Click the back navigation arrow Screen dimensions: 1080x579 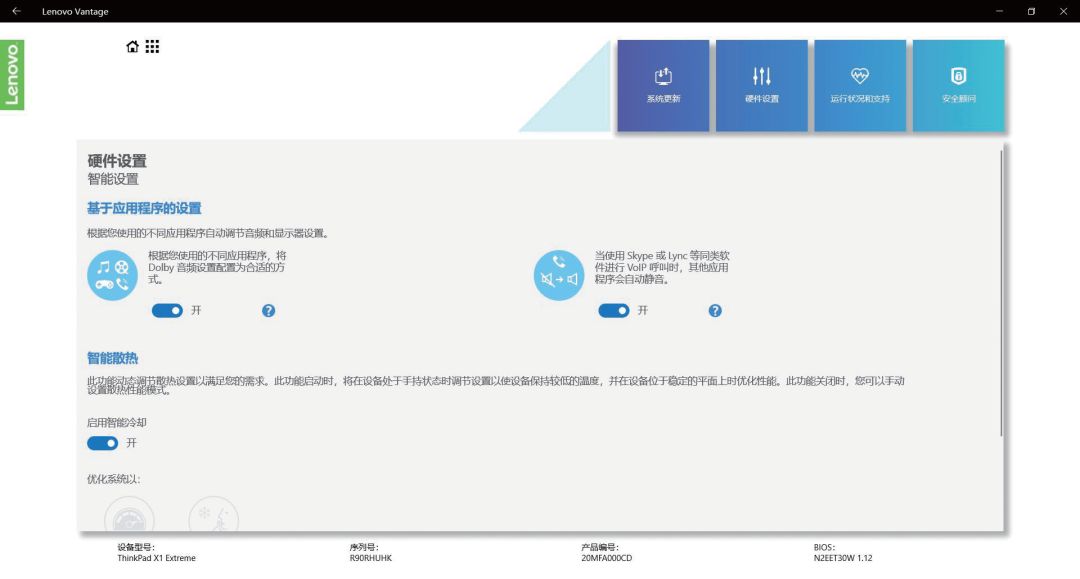(14, 11)
